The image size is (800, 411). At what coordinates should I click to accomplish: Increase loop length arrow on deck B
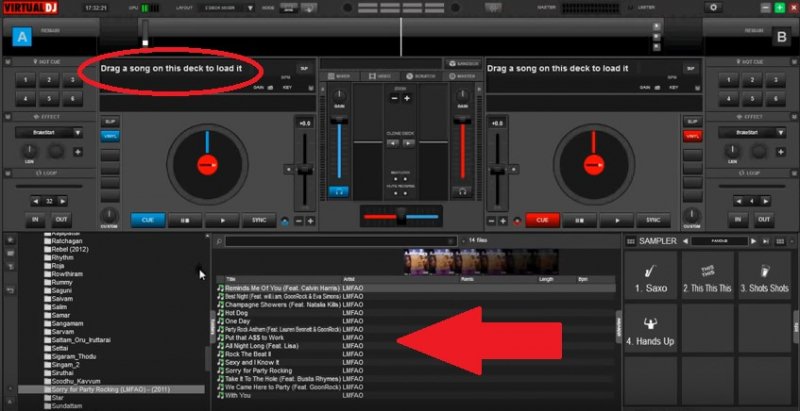point(765,201)
